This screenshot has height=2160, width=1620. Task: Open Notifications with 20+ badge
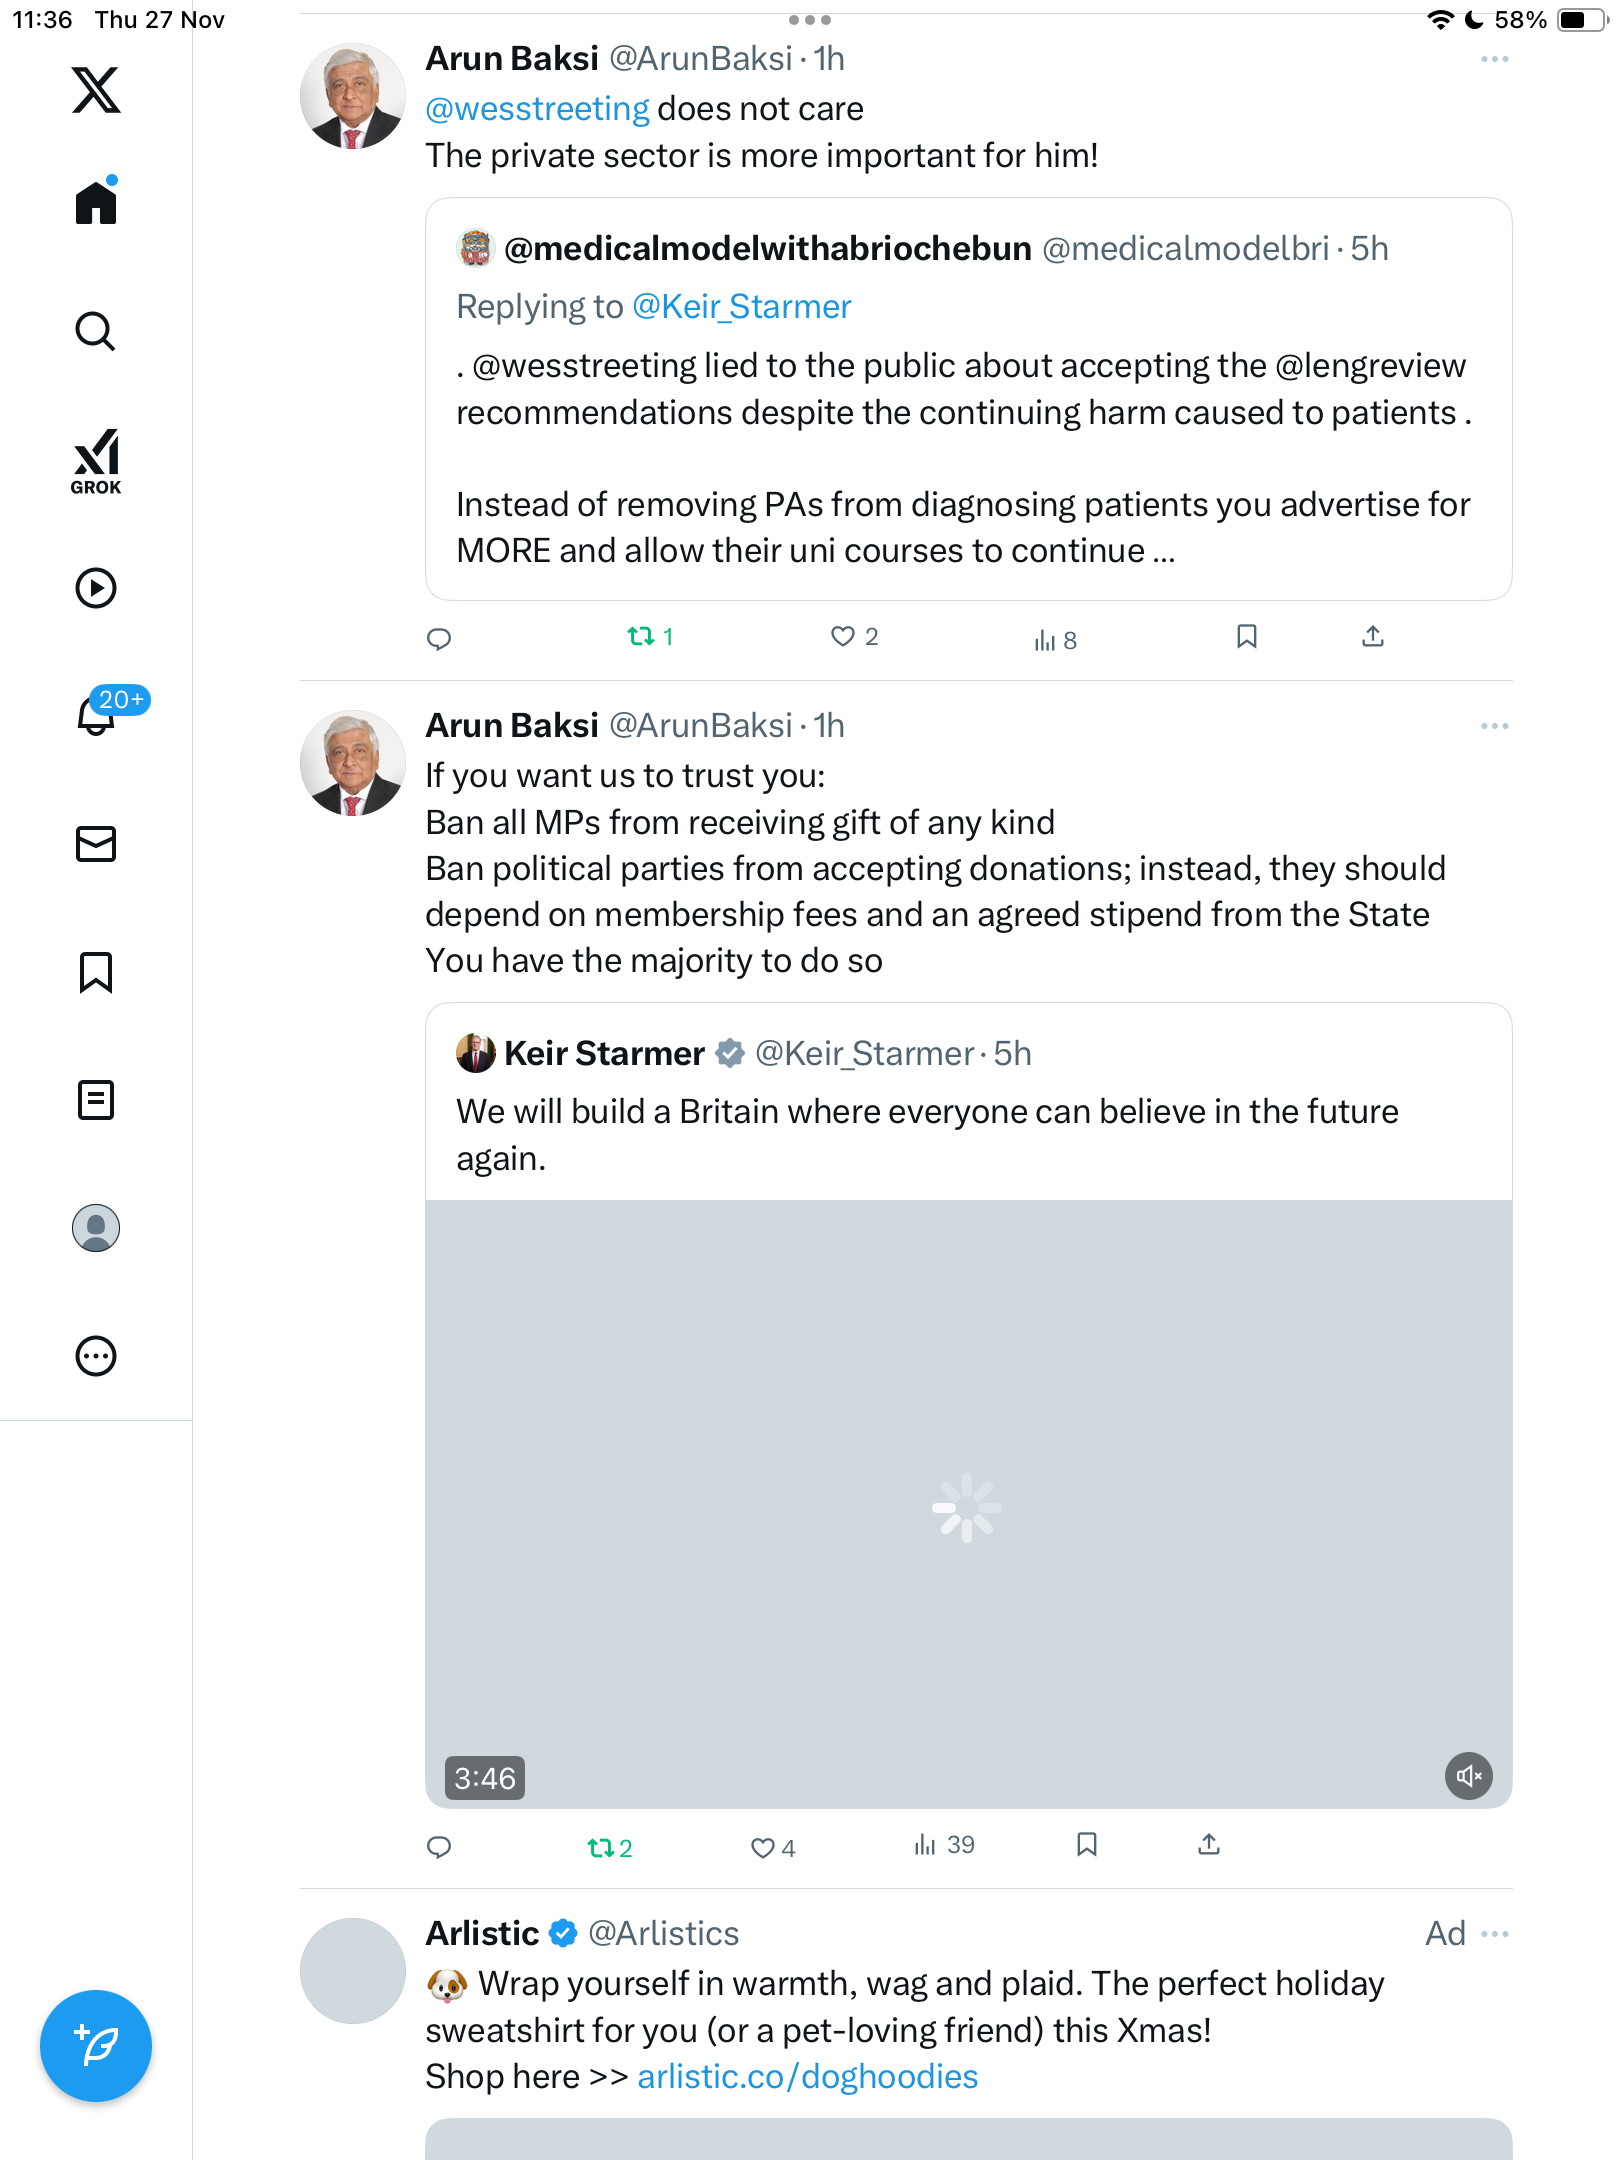[96, 714]
